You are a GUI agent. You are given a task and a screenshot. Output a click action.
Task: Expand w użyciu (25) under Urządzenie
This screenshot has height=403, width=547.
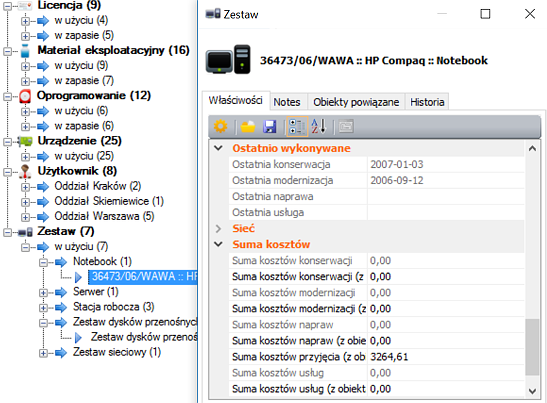click(25, 157)
